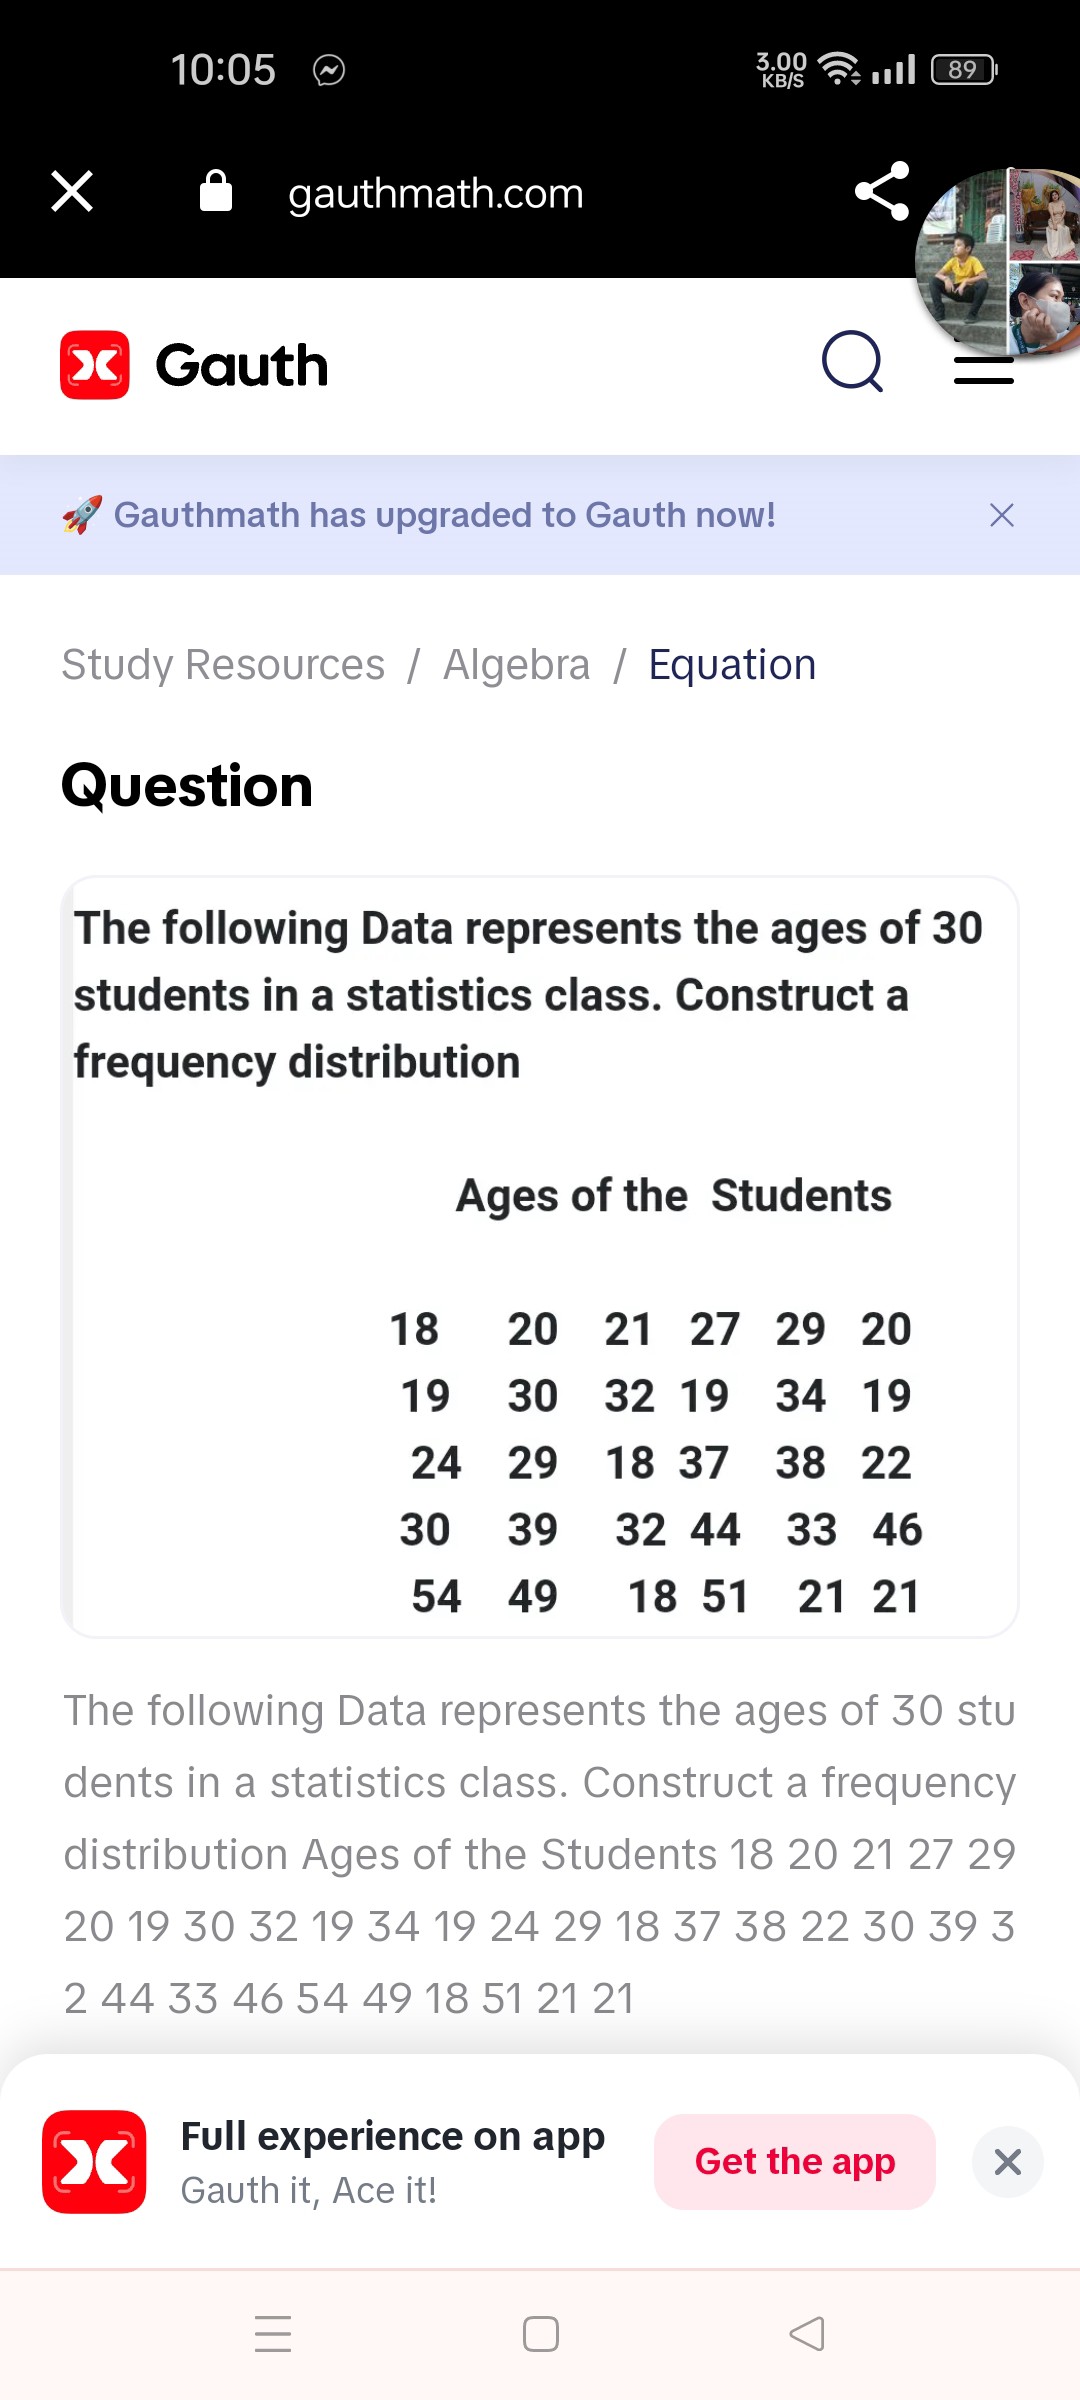Tap the question image with student ages

(x=540, y=1257)
